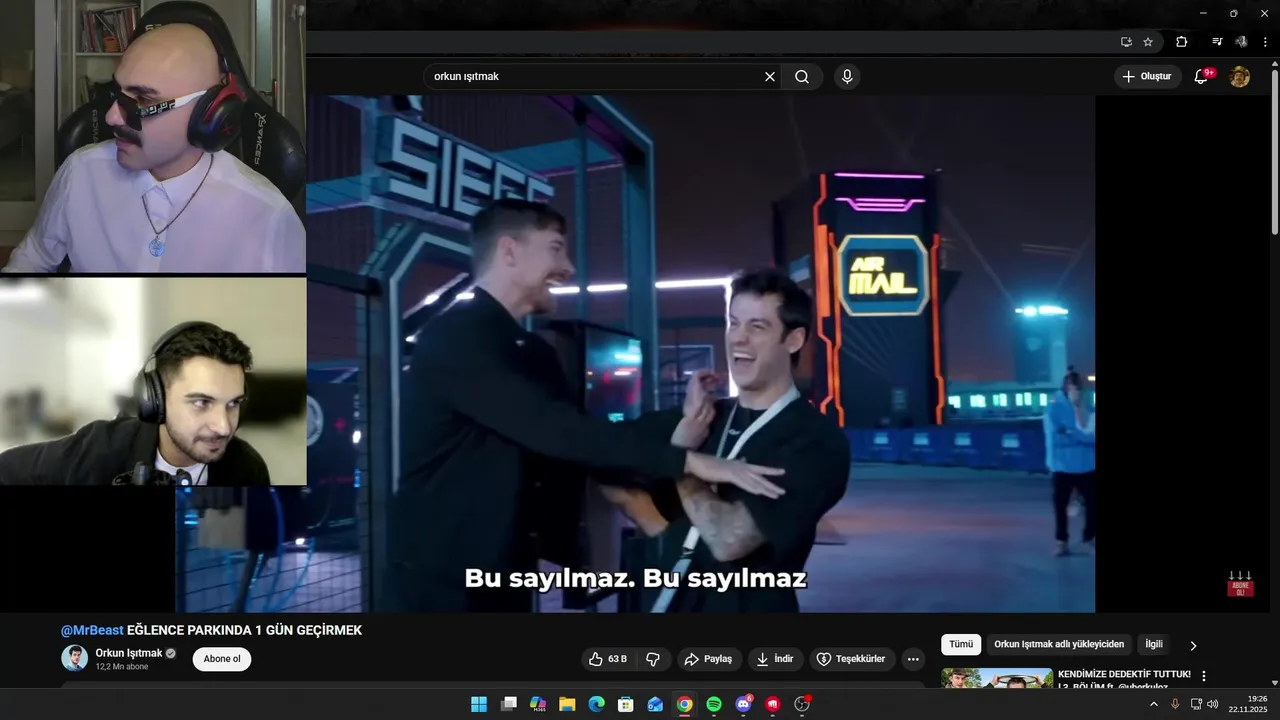Open Chrome media controls icon
This screenshot has width=1280, height=720.
coord(1217,42)
